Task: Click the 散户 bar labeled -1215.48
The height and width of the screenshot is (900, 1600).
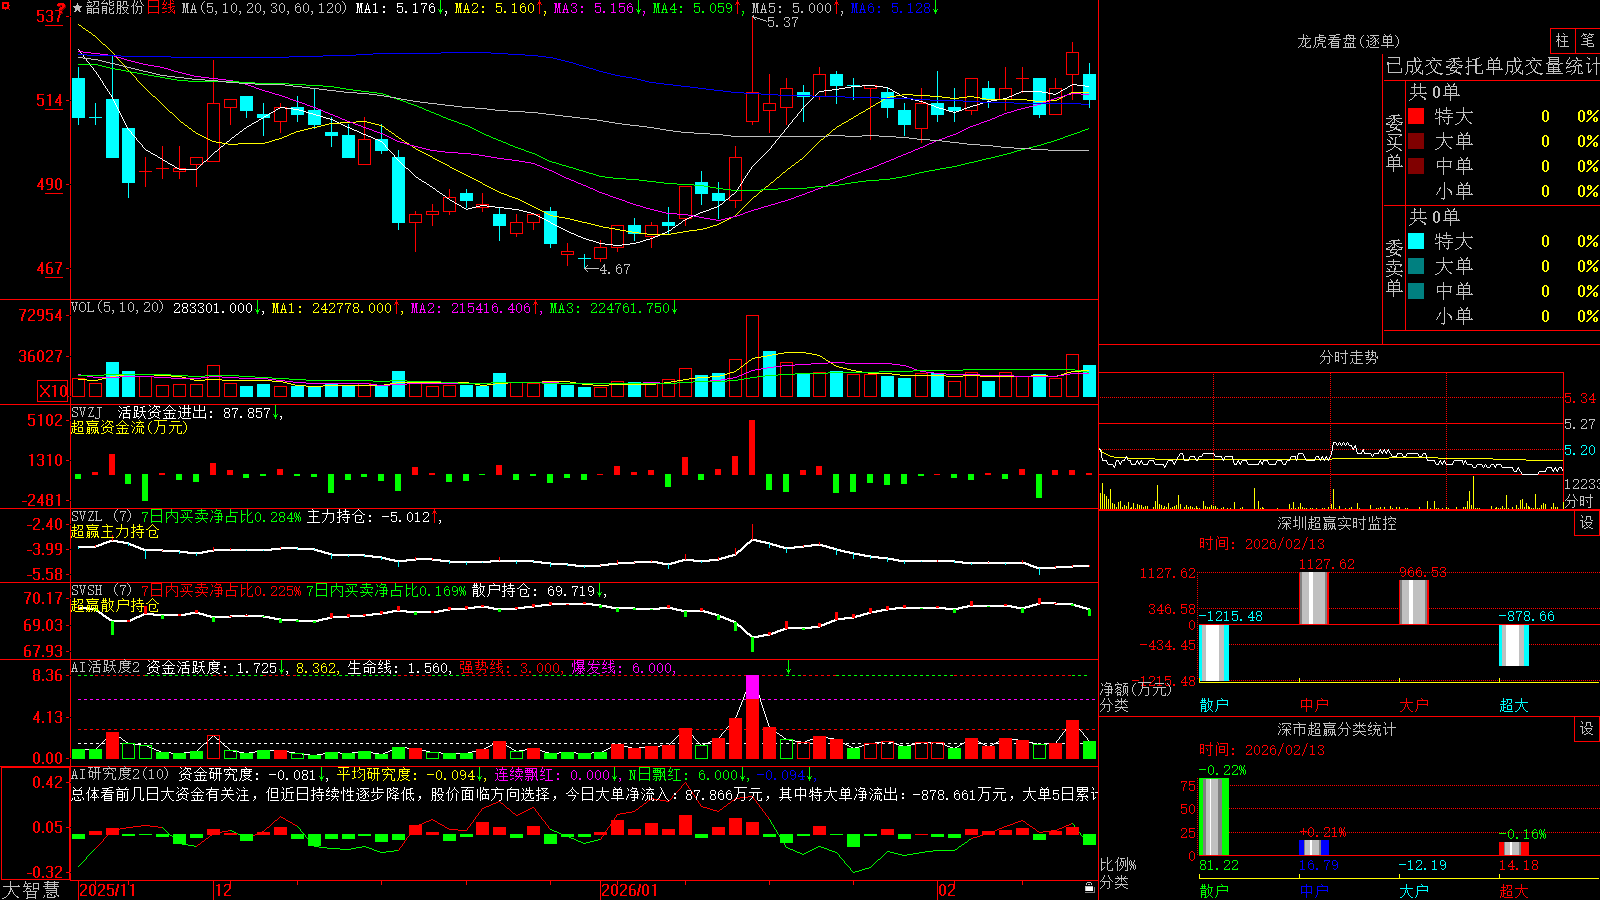Action: pyautogui.click(x=1214, y=653)
